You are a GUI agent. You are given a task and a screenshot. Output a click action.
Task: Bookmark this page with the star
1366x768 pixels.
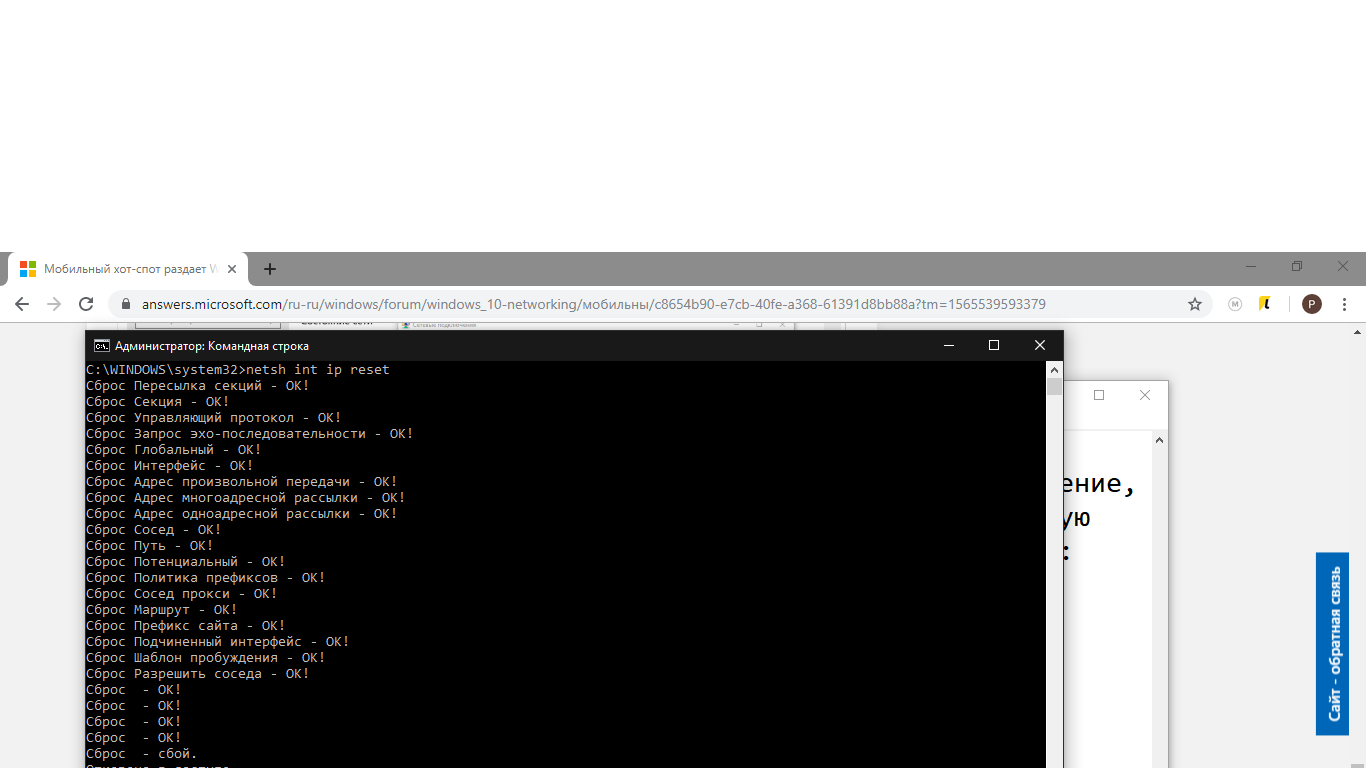(x=1194, y=304)
